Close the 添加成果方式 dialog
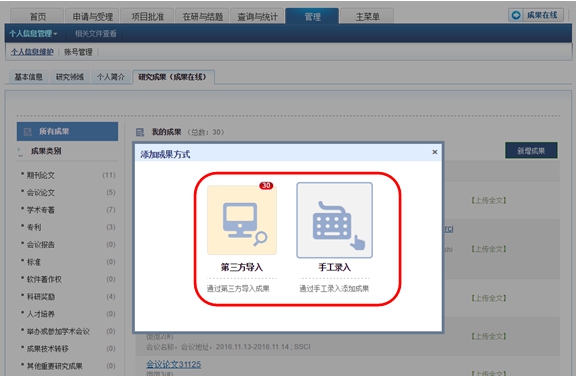 435,152
